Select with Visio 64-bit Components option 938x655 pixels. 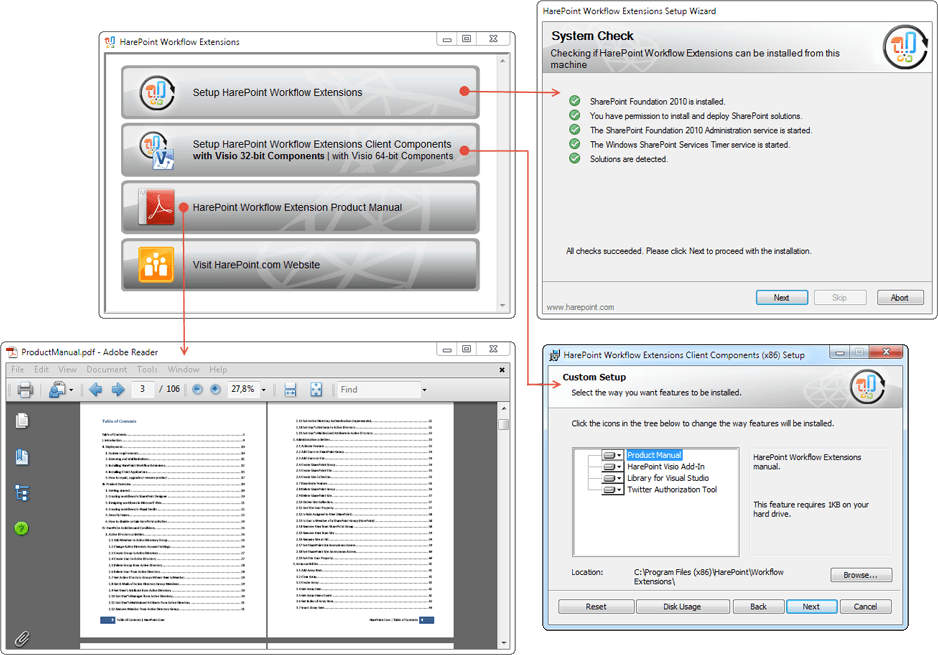click(x=392, y=156)
